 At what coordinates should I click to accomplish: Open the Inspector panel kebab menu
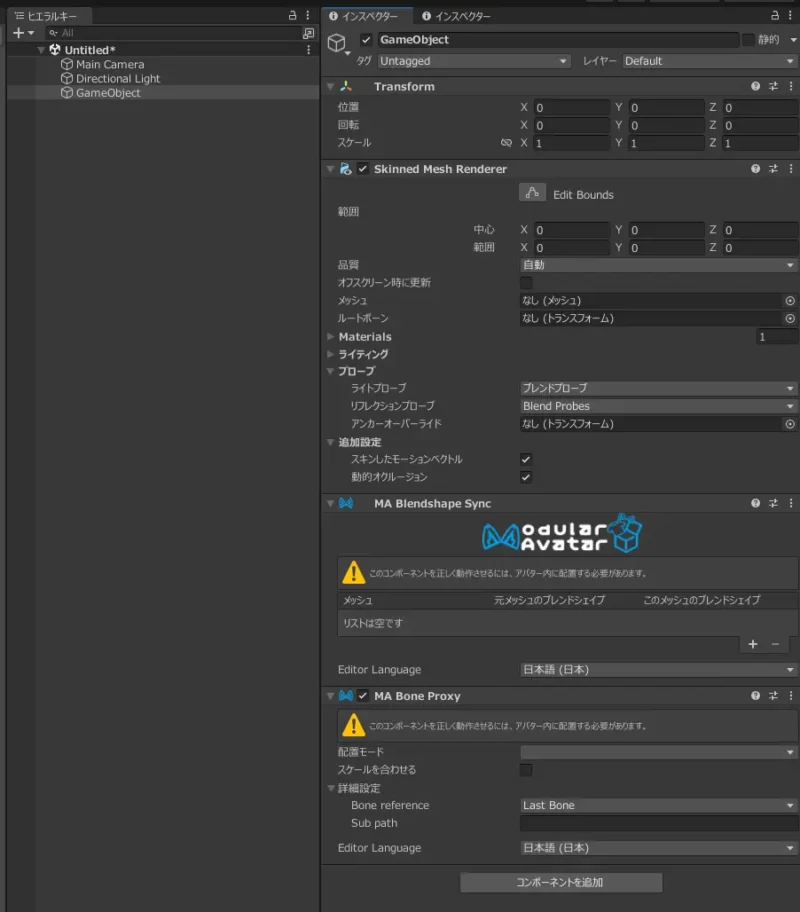pos(790,16)
